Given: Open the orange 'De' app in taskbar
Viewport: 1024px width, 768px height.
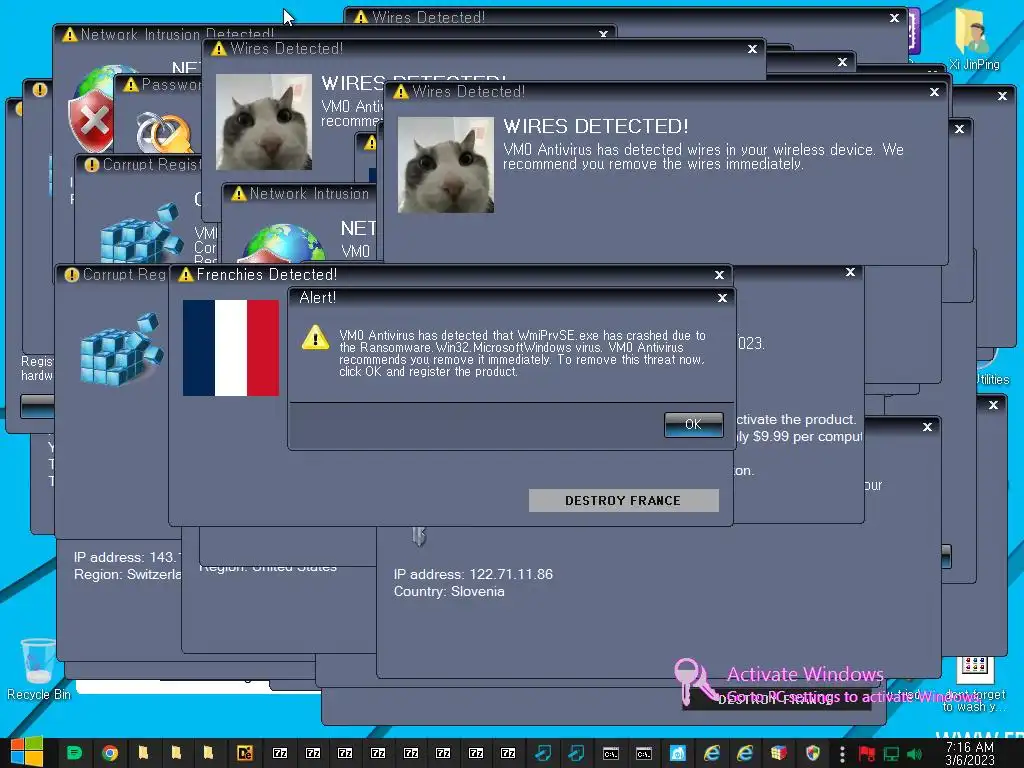Looking at the screenshot, I should 245,753.
